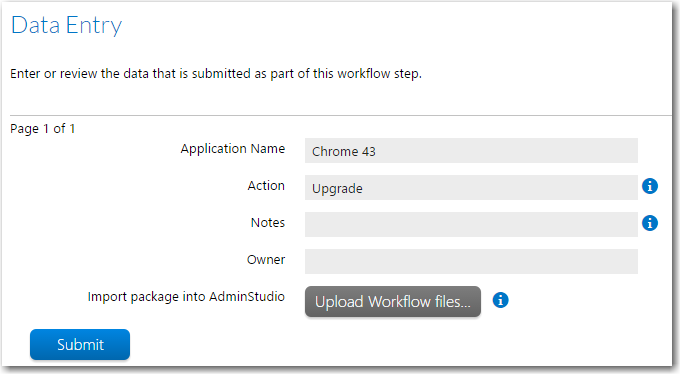Click the Import package into AdminStudio label

[x=186, y=297]
